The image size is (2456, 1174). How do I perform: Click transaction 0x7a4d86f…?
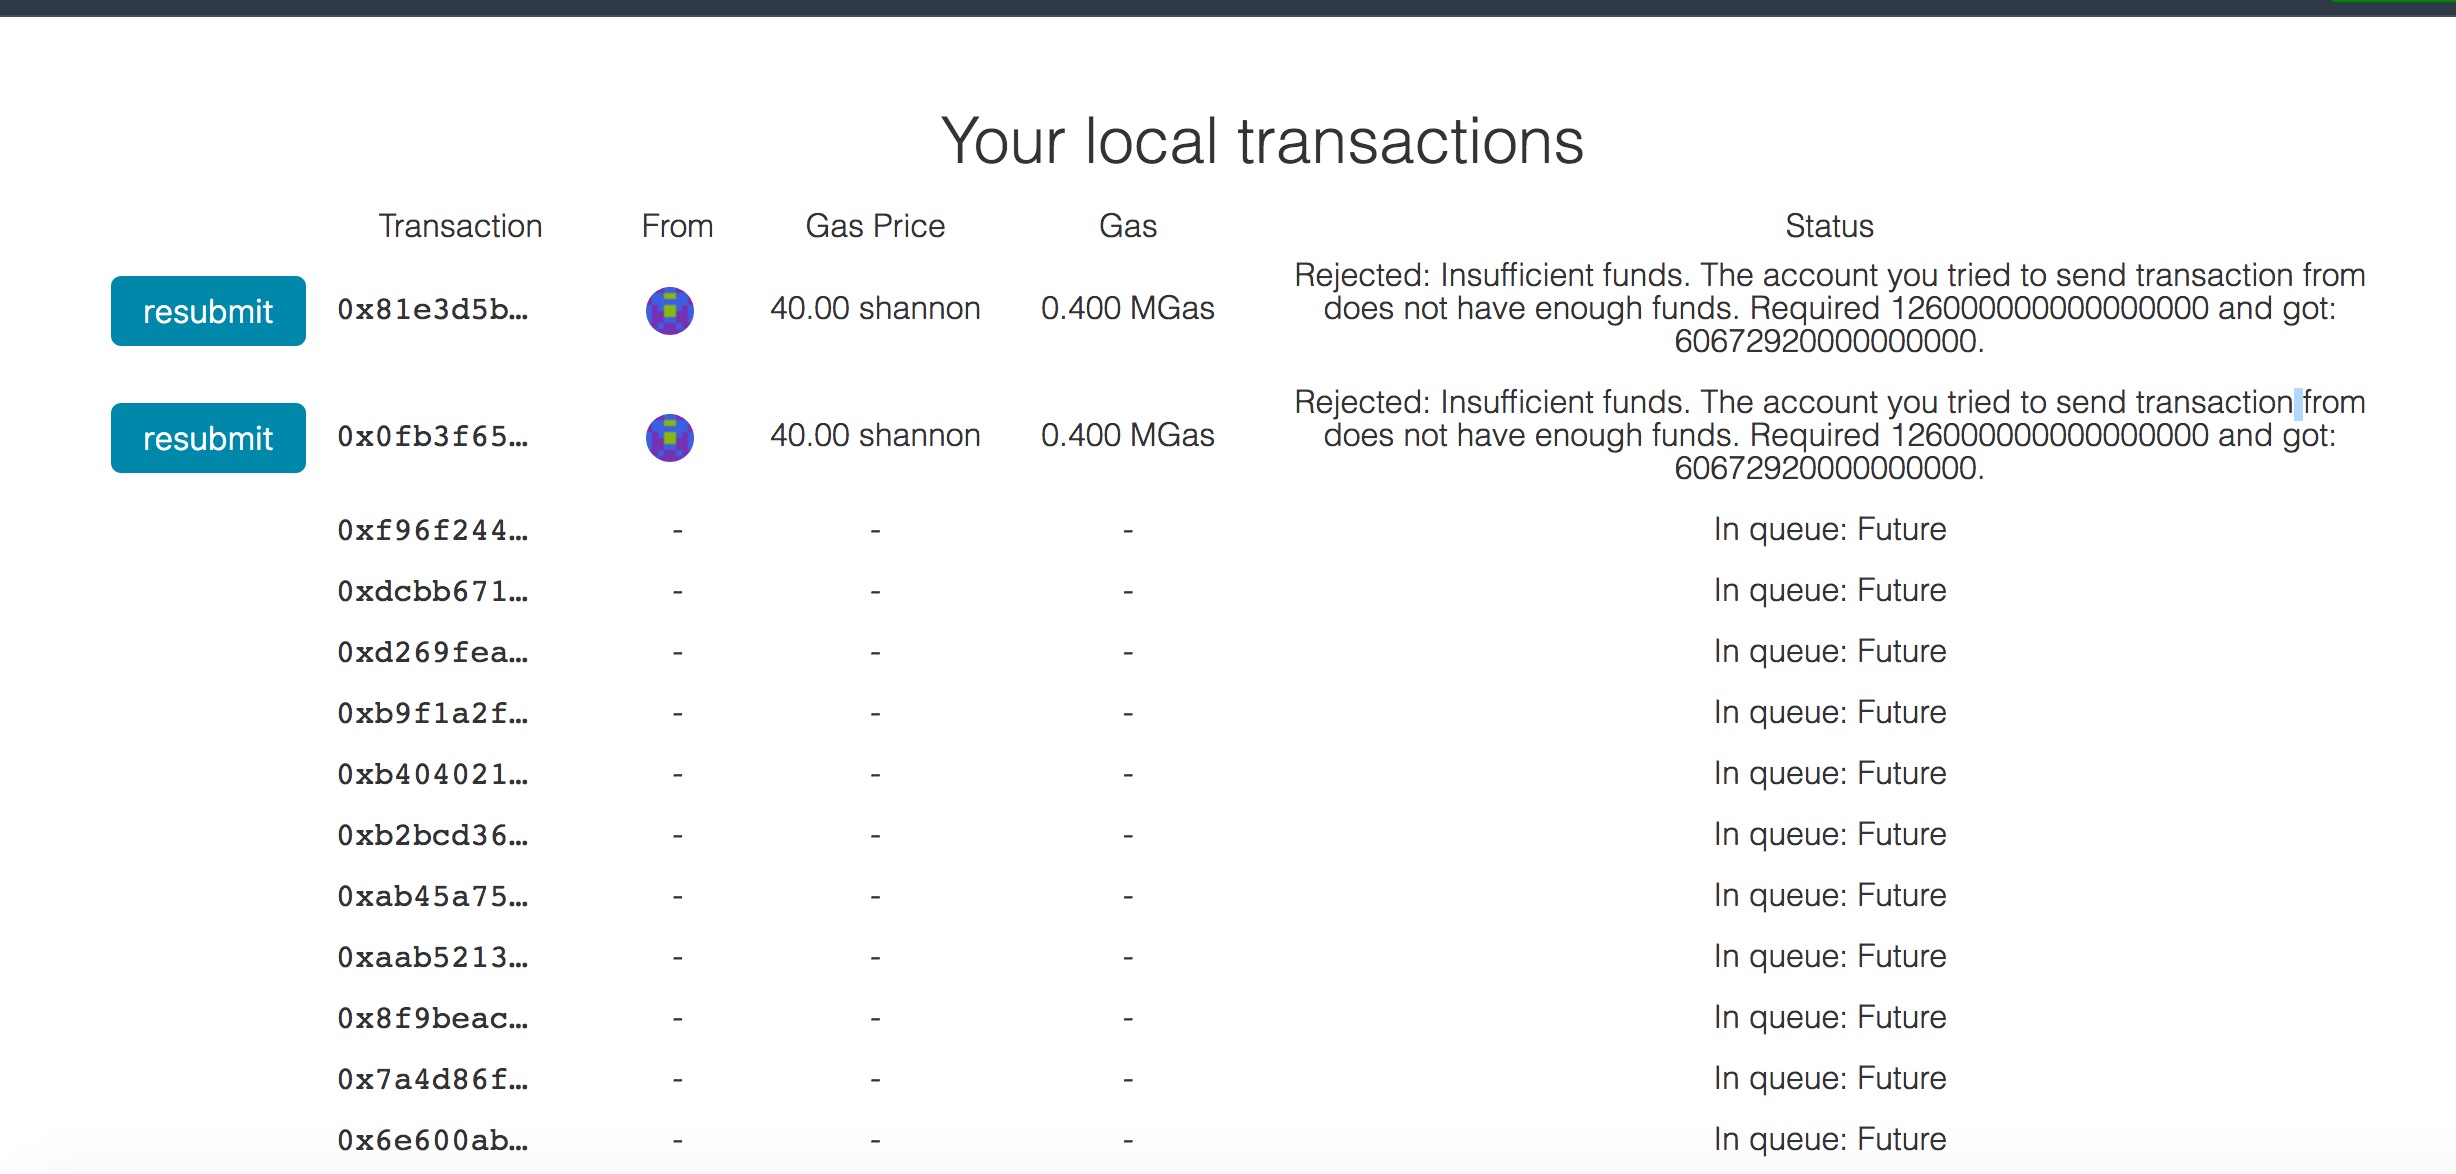click(x=432, y=1079)
